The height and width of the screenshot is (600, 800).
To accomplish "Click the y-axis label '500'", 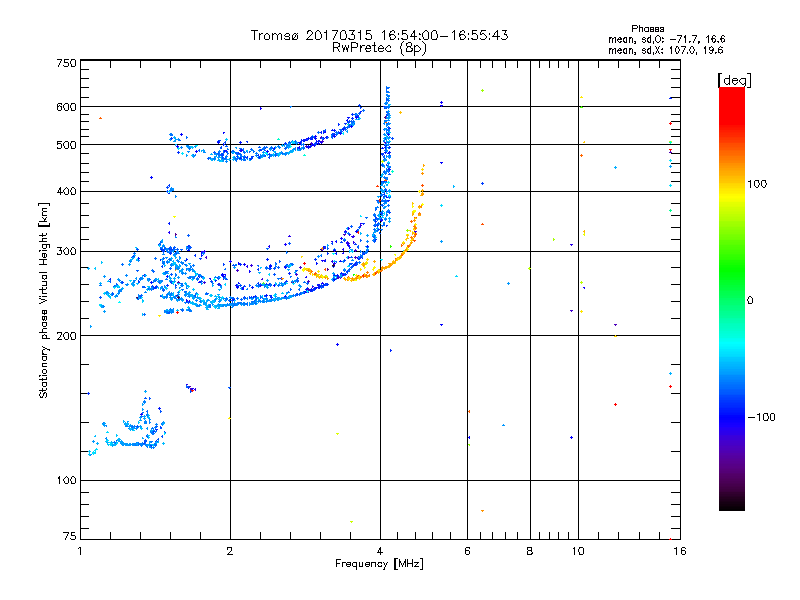I will [66, 145].
